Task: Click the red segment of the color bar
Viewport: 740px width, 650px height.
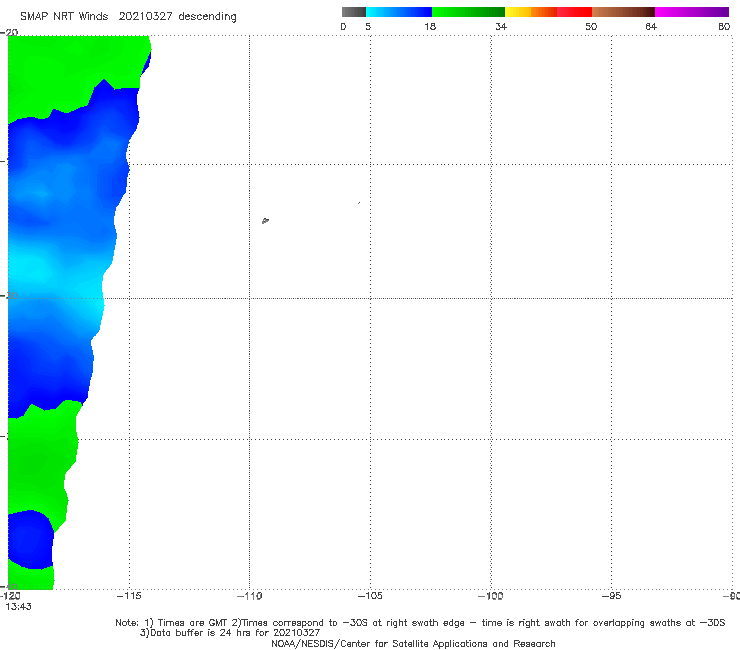Action: click(574, 12)
